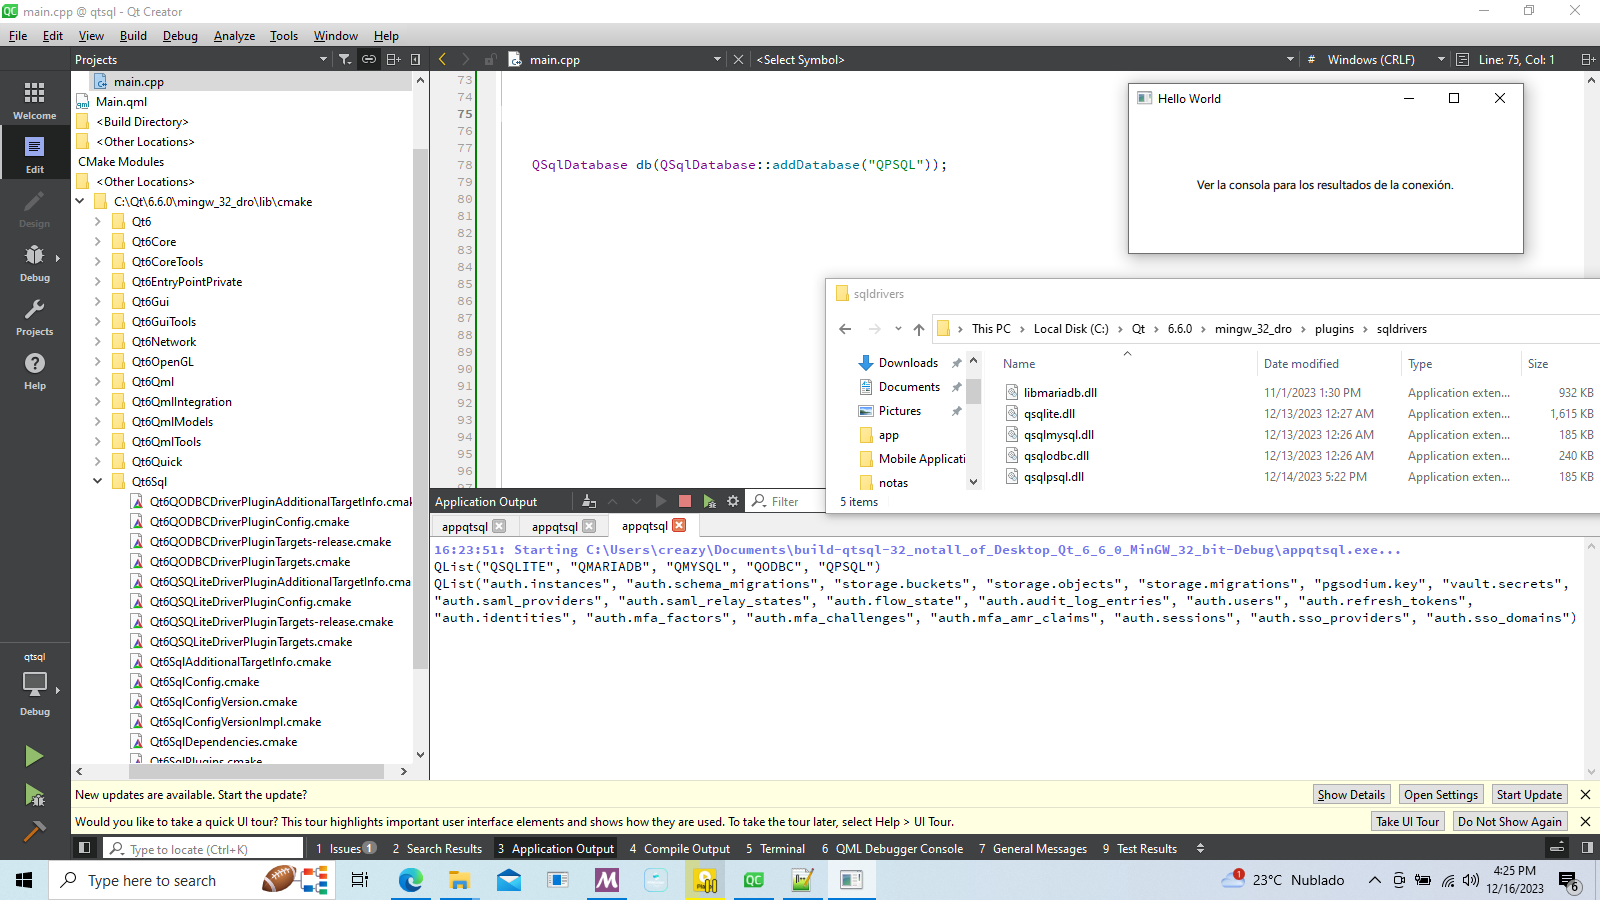Toggle the right sidebar visibility

(1587, 848)
